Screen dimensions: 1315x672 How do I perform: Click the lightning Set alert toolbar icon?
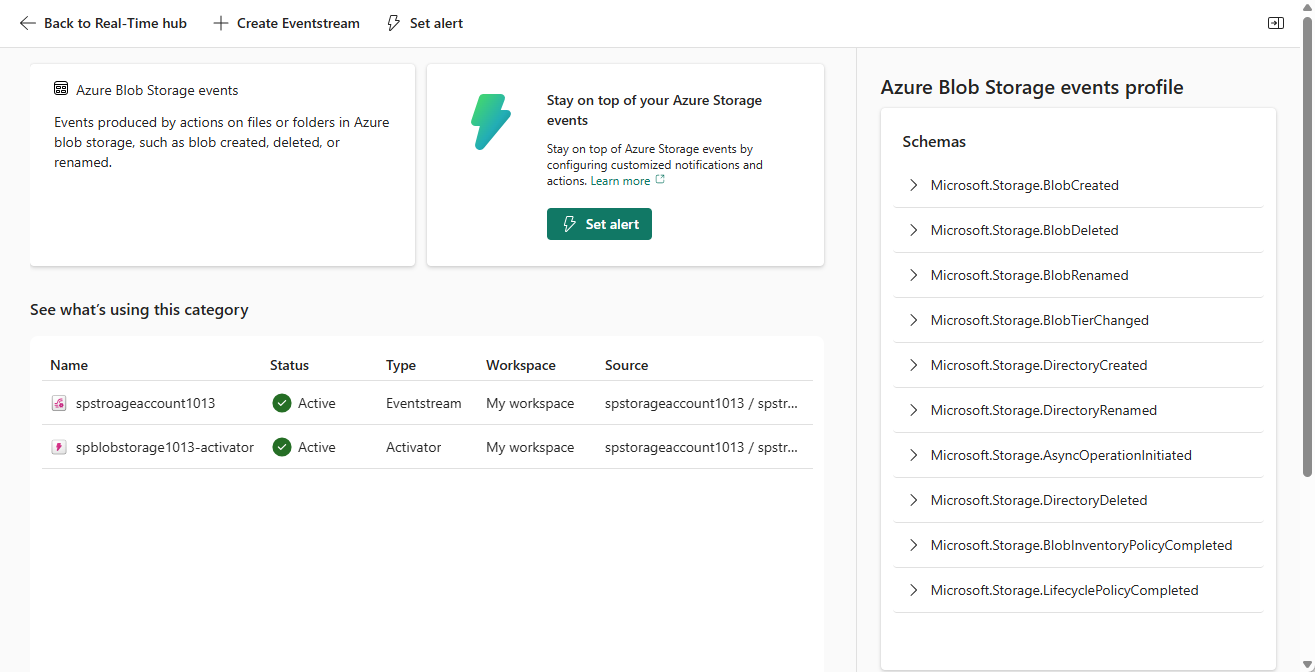394,23
